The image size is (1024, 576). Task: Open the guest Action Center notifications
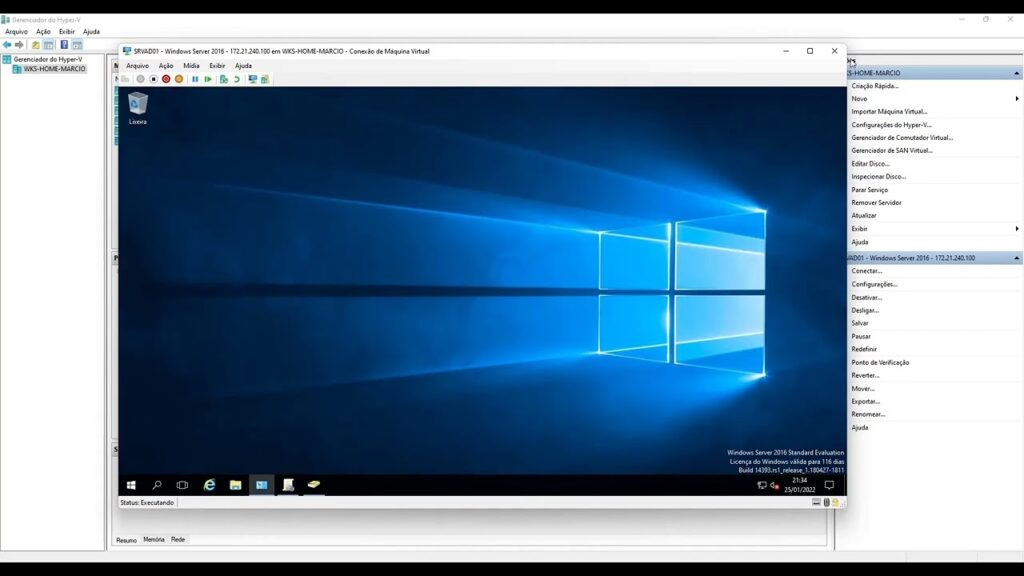coord(829,485)
